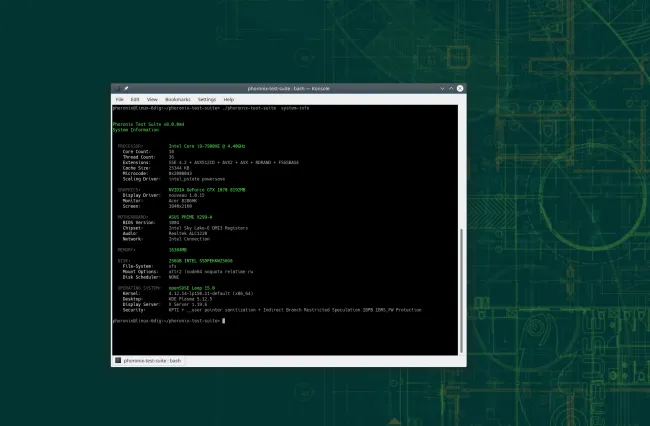Select the phoronix-test-suite : bash tab

(148, 361)
